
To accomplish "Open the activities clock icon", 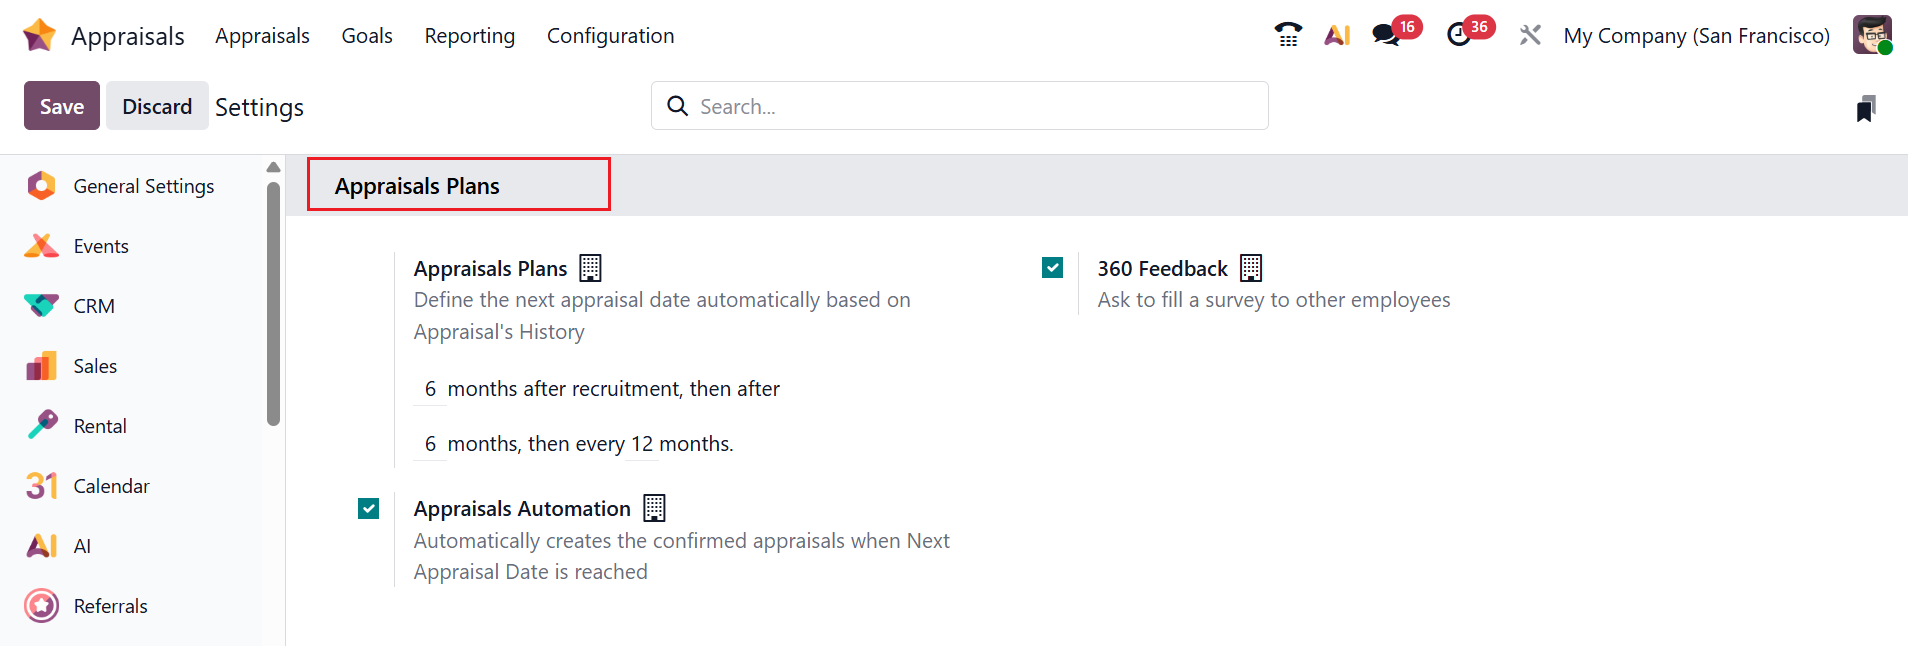I will 1459,35.
